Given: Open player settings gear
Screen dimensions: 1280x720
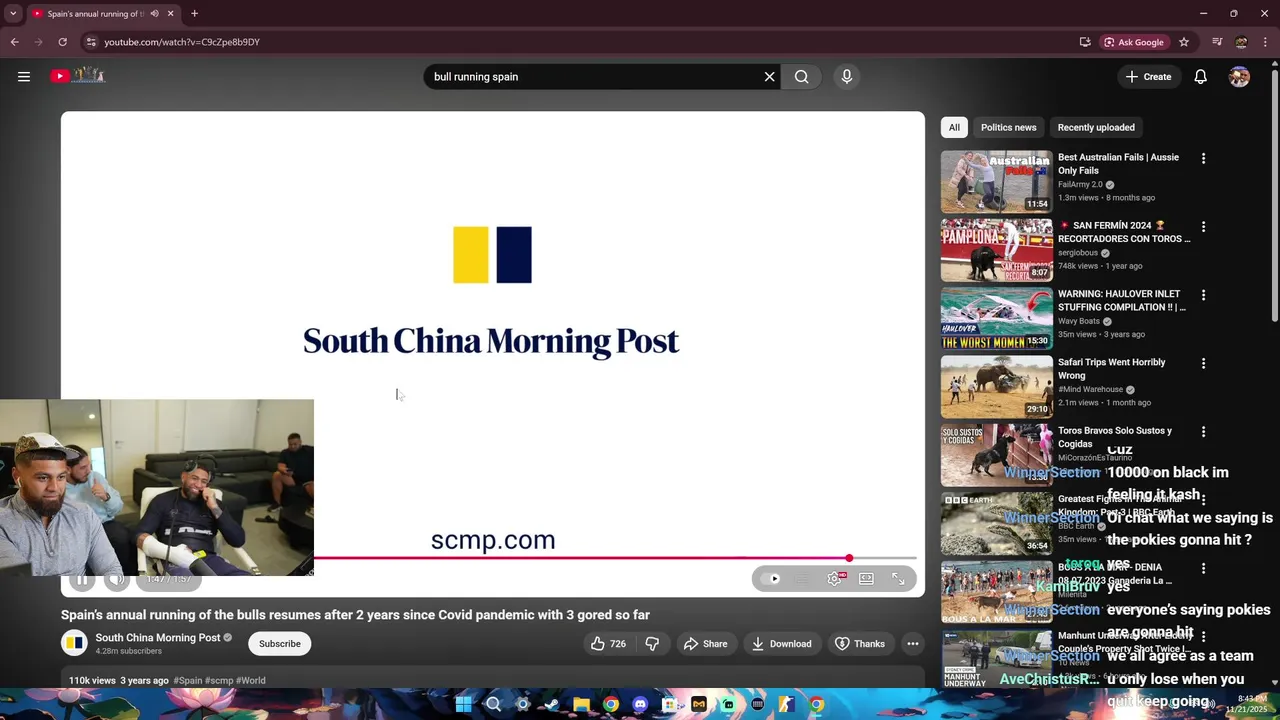Looking at the screenshot, I should (x=834, y=579).
